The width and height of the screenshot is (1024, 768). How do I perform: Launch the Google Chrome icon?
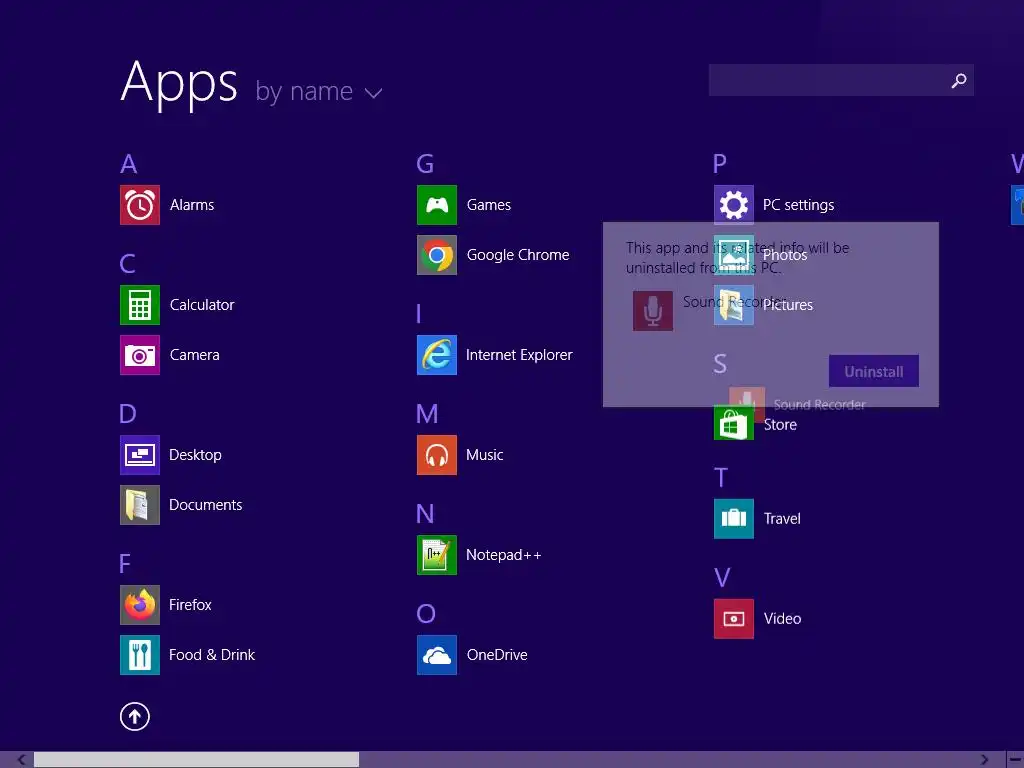(x=437, y=255)
